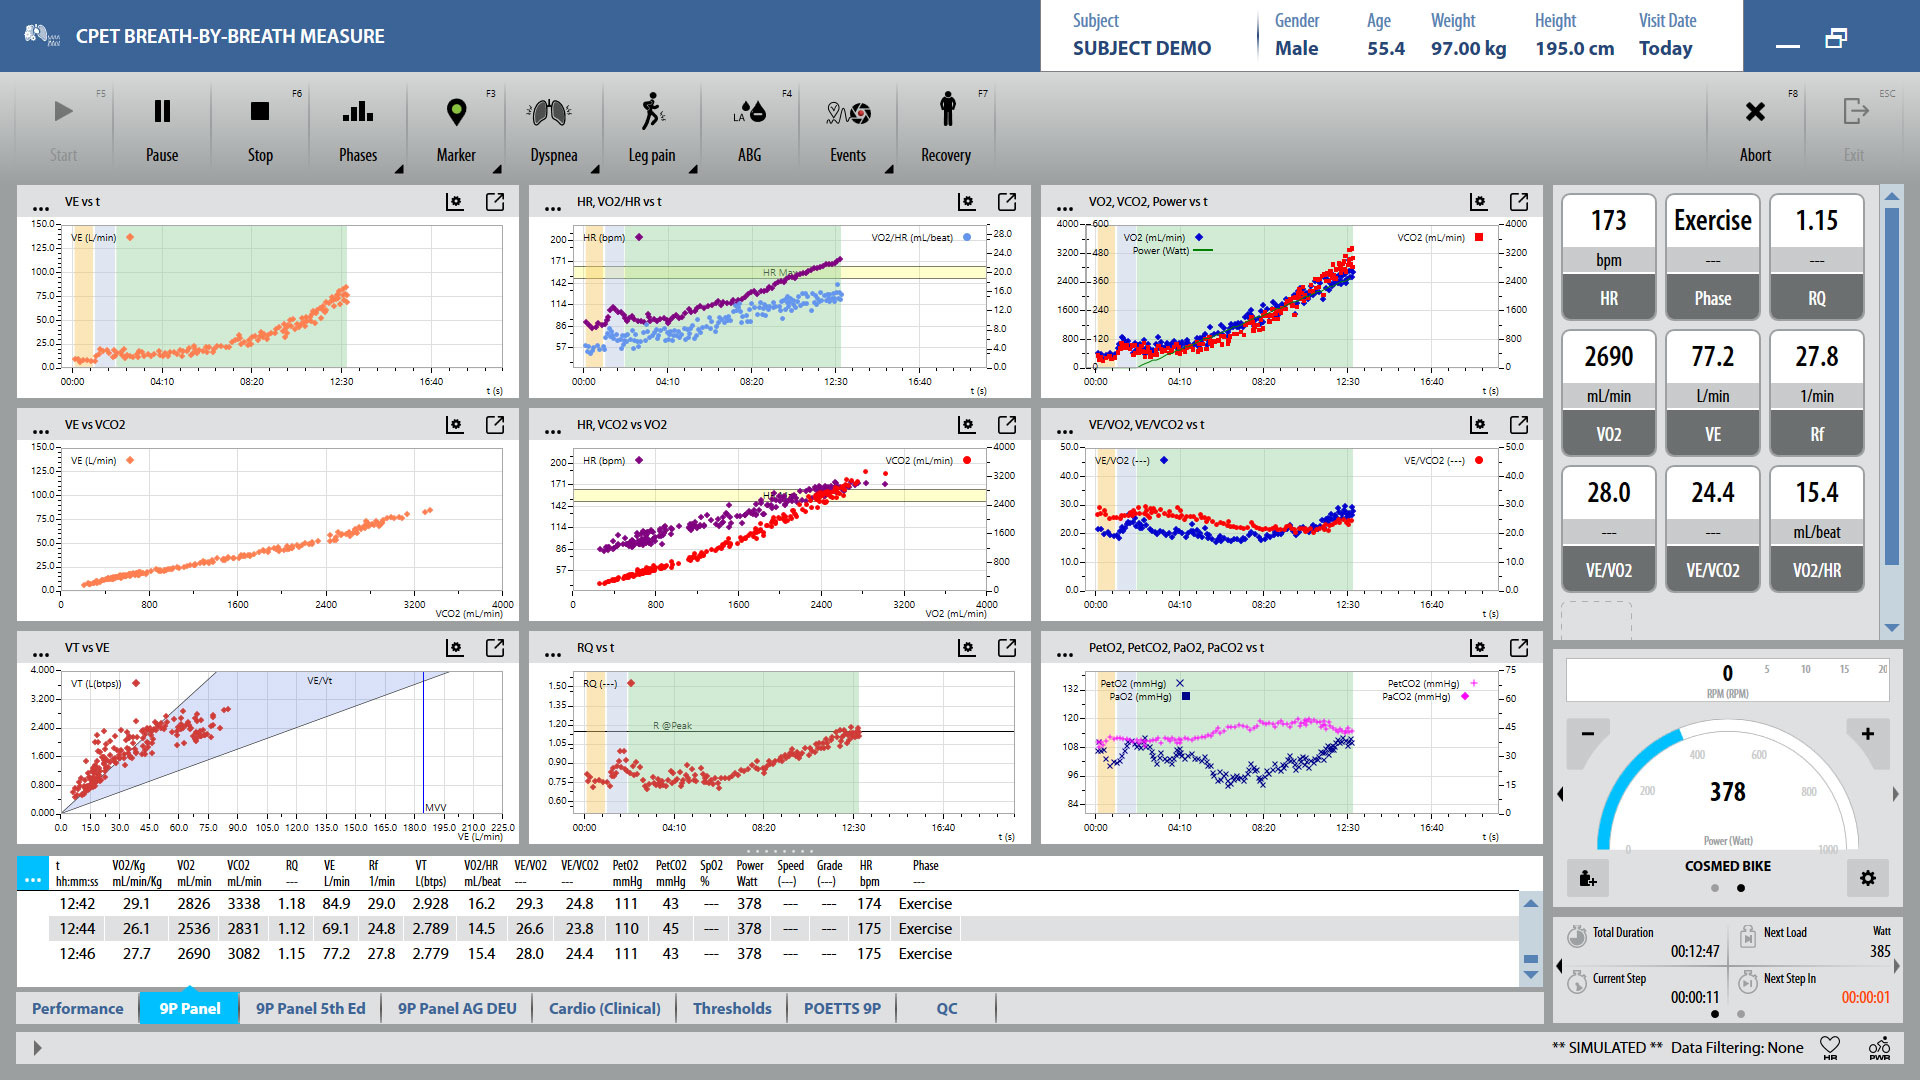Switch to the Thresholds tab
Screen dimensions: 1920x1080
pyautogui.click(x=731, y=1008)
